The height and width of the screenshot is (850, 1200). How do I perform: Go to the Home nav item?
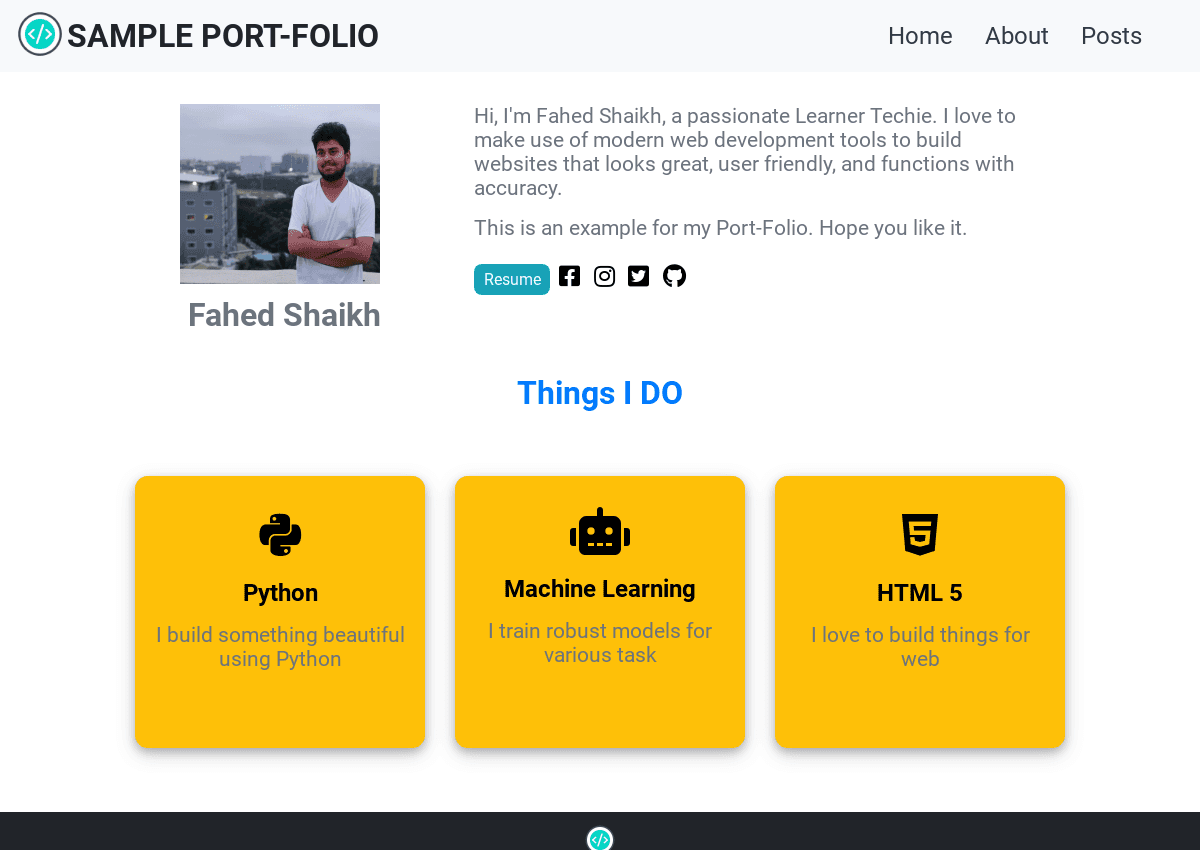click(x=920, y=36)
